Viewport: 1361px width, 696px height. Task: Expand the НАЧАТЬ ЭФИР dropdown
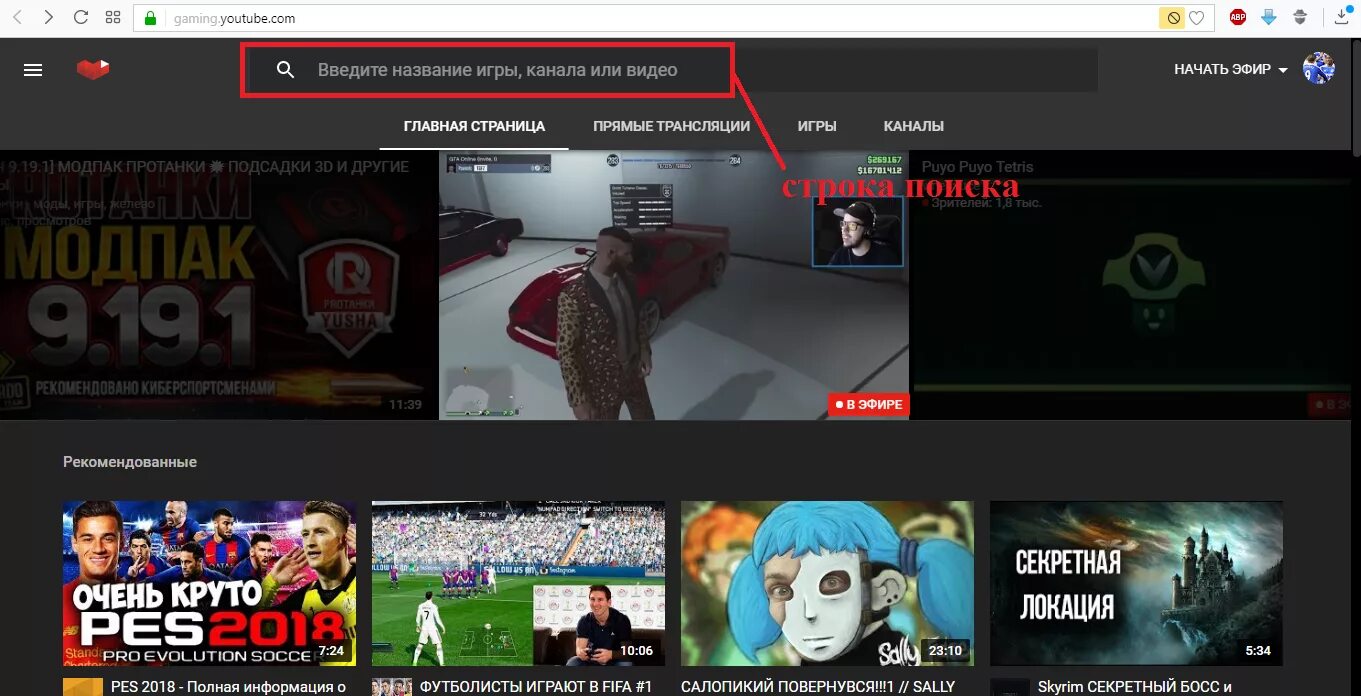(1231, 70)
